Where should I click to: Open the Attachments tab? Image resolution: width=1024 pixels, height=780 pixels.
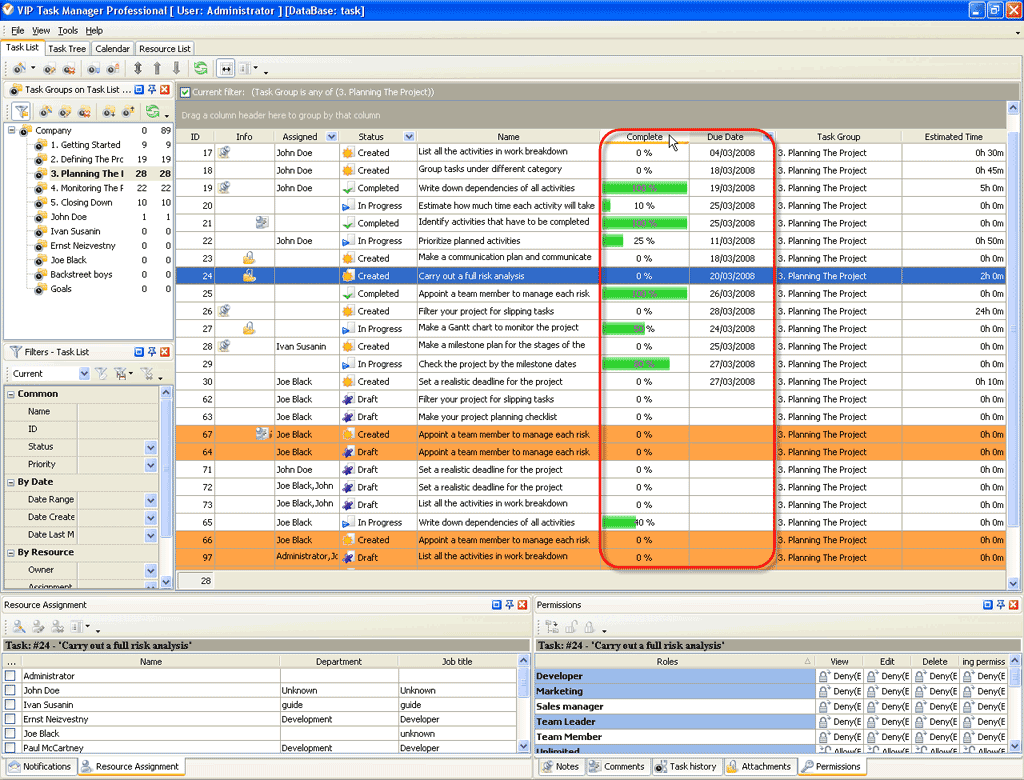[x=760, y=766]
